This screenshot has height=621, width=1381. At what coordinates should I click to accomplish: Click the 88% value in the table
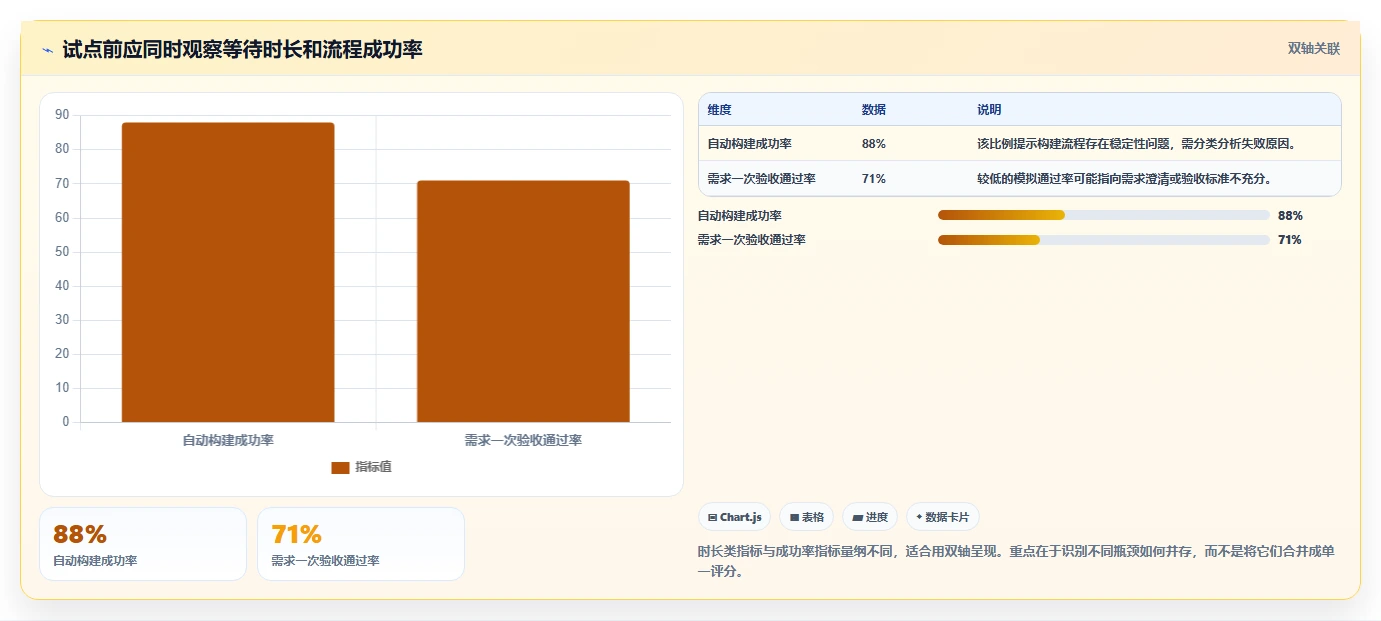pos(873,144)
